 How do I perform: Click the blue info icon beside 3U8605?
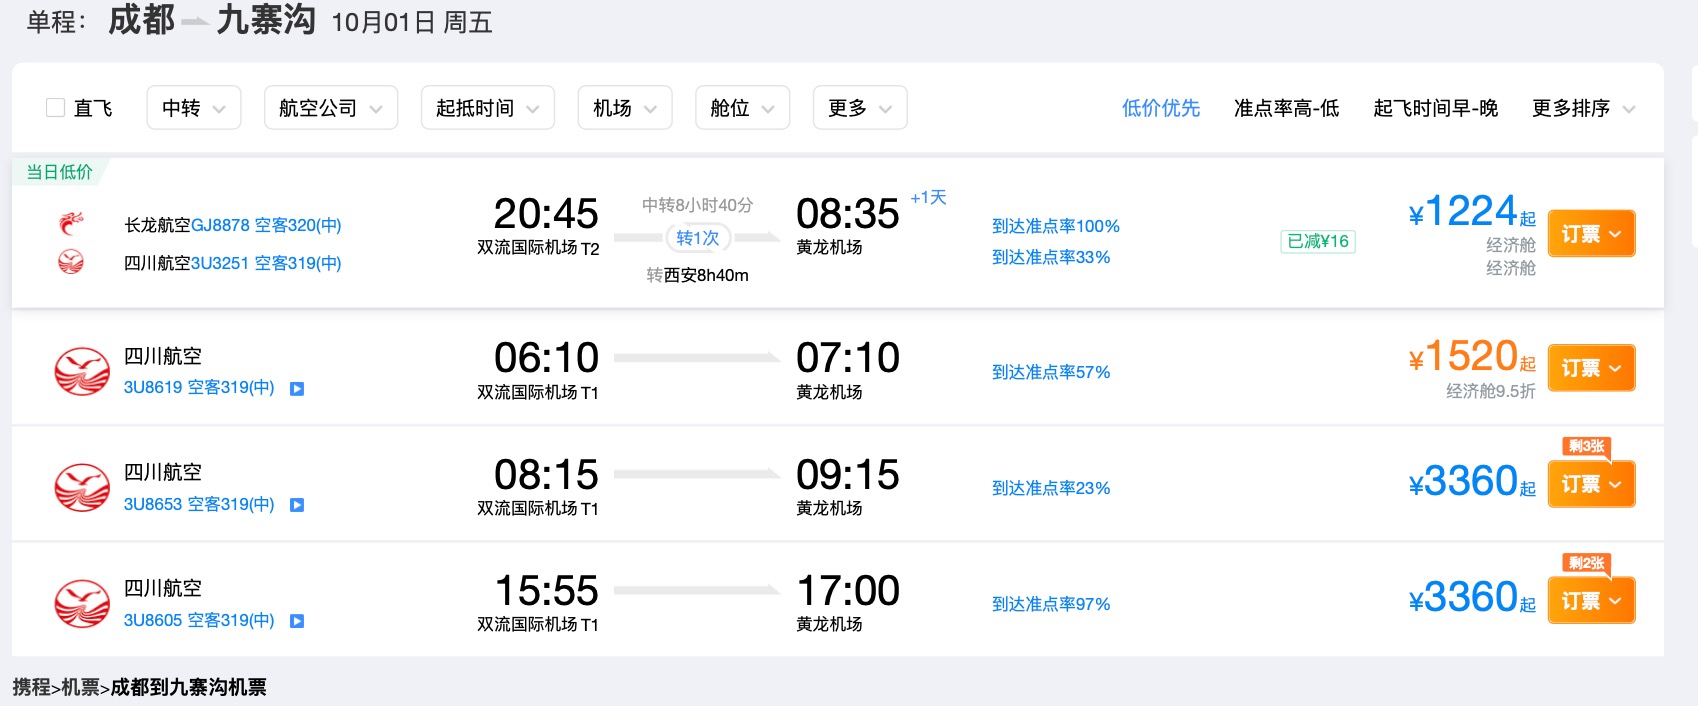[x=297, y=621]
